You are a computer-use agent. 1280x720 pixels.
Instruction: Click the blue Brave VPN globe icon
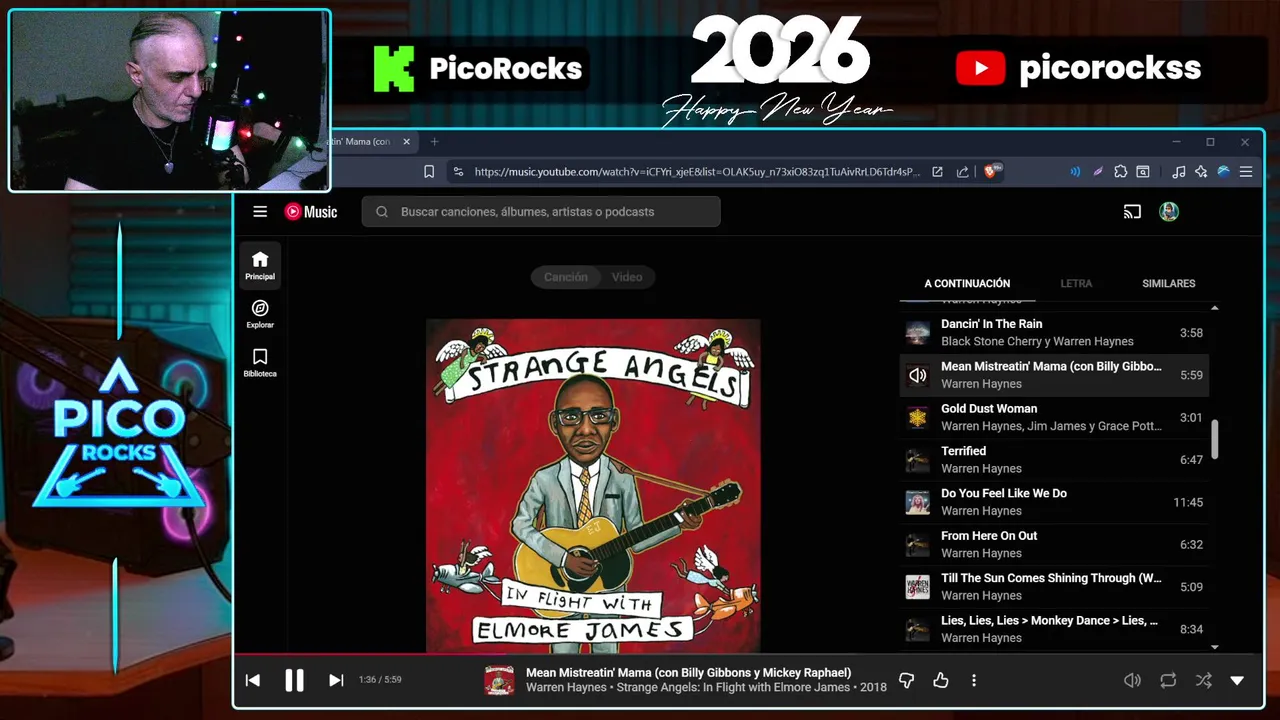[1223, 172]
